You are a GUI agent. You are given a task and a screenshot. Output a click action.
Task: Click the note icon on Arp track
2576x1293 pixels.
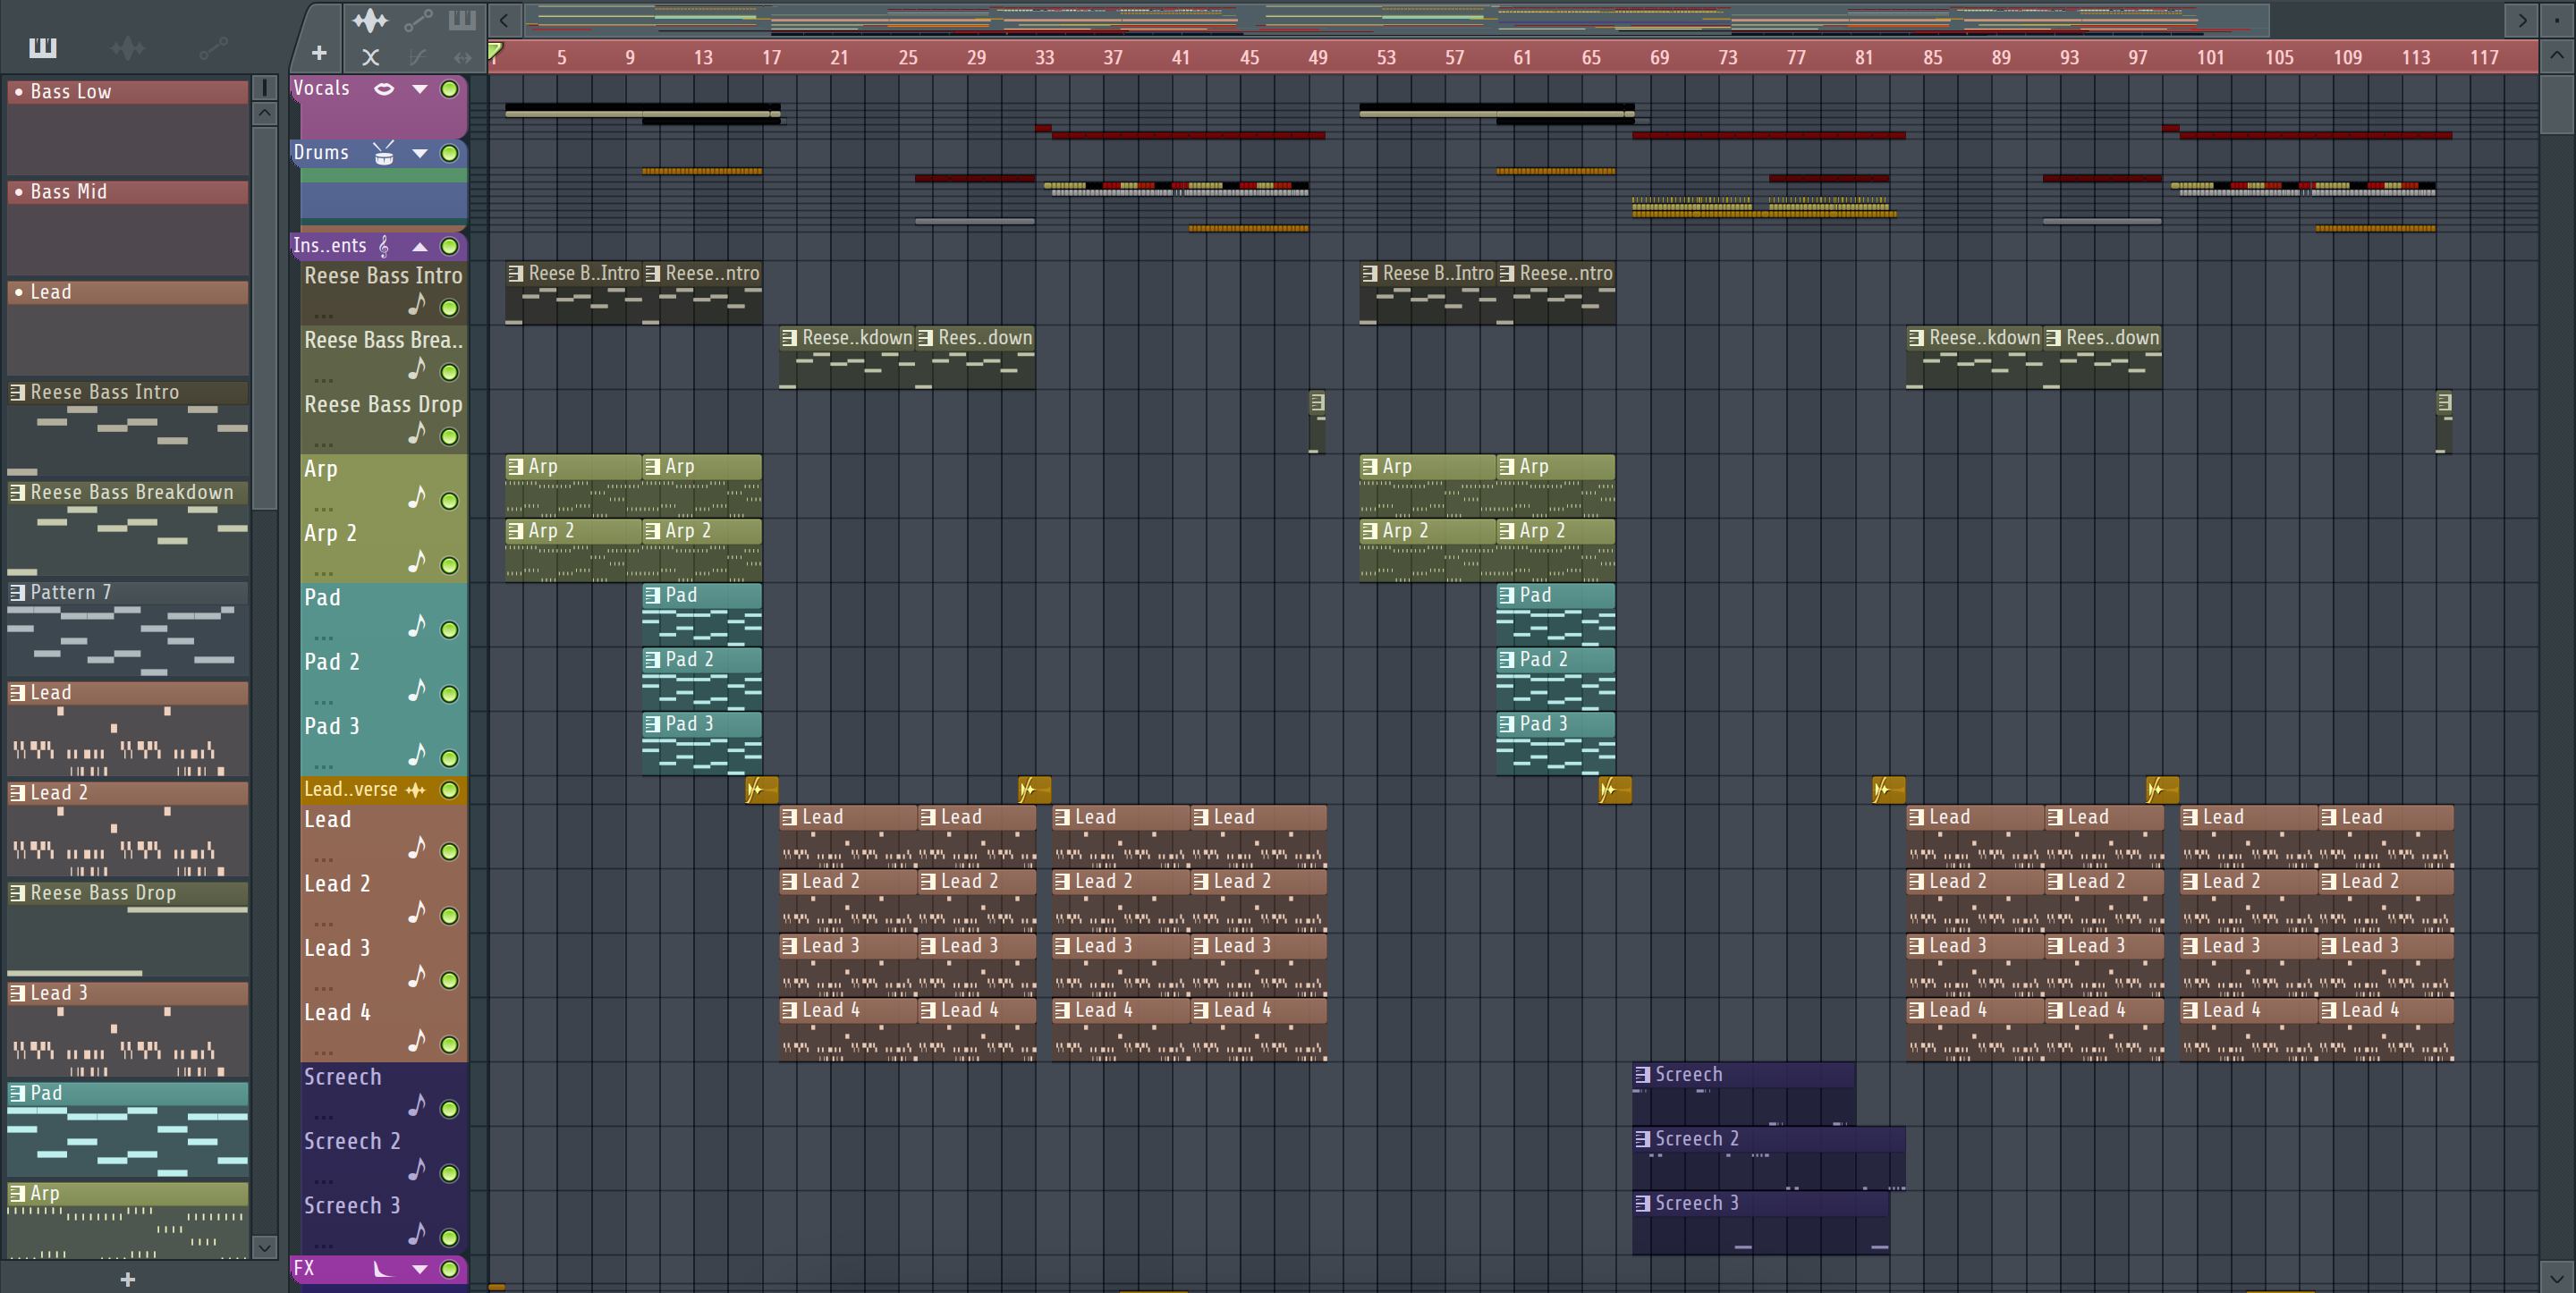click(x=417, y=497)
